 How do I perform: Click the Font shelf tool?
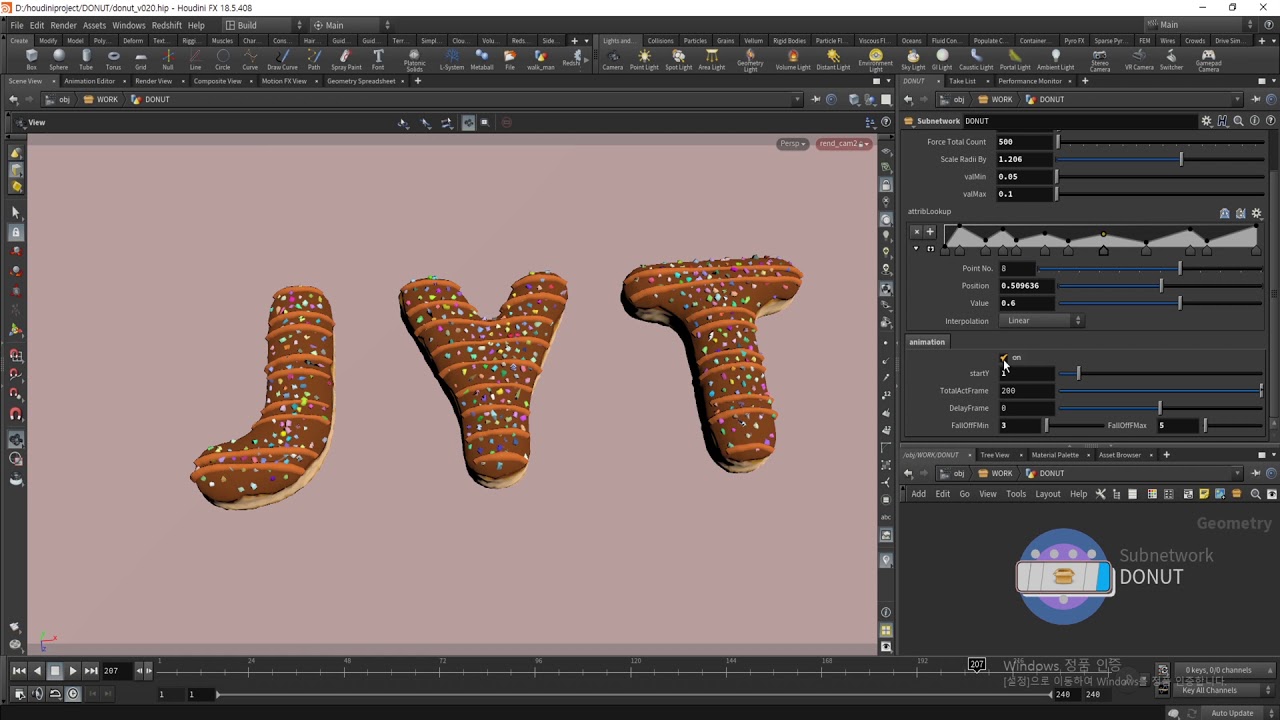point(378,60)
